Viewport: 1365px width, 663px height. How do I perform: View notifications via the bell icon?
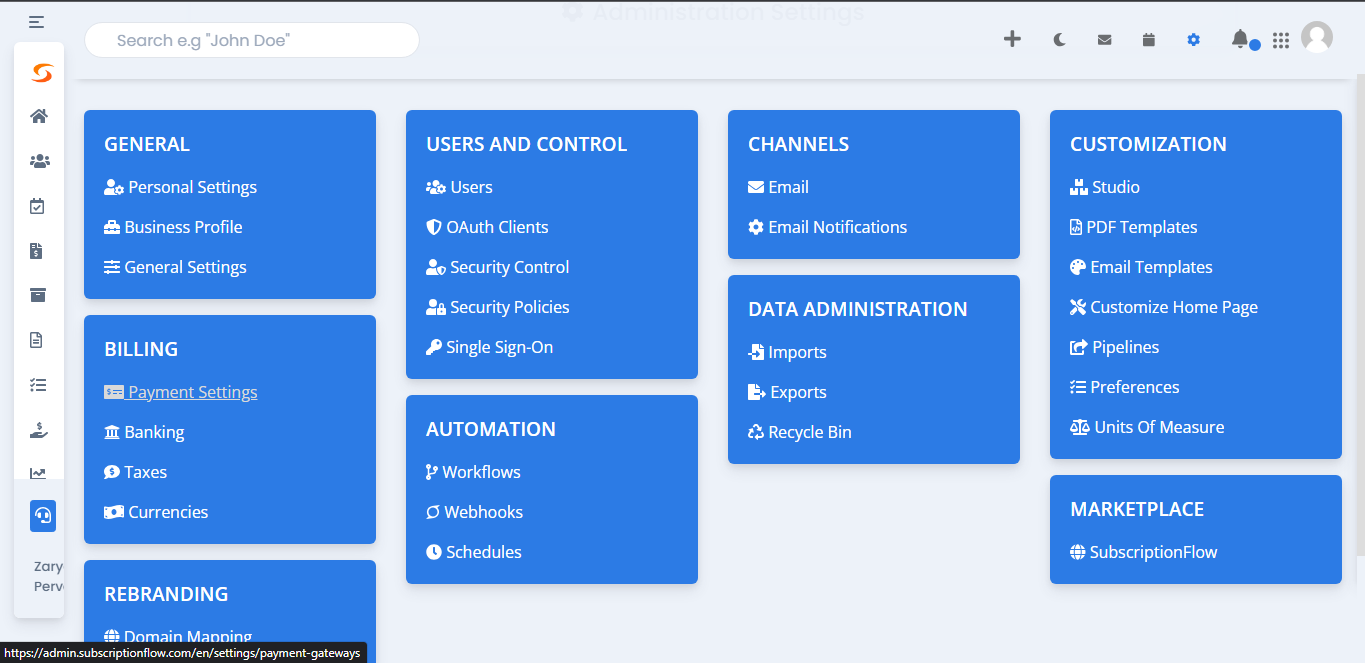click(x=1240, y=39)
